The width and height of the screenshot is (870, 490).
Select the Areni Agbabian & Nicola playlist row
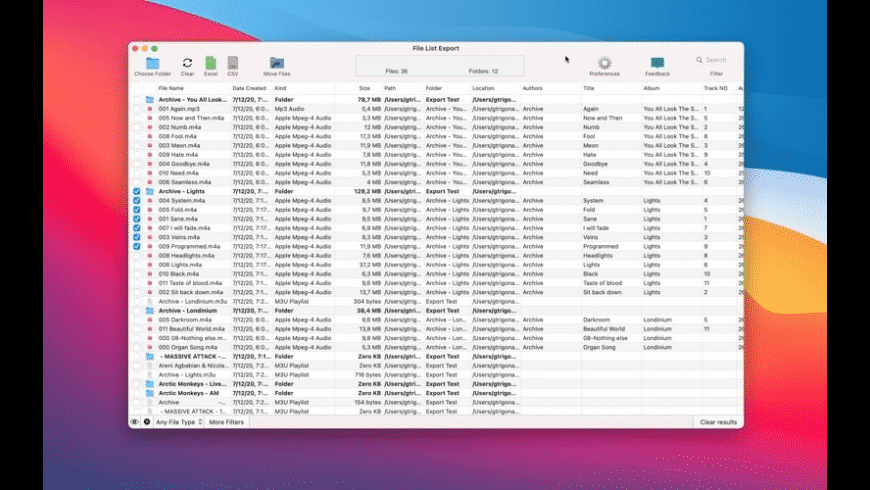click(436, 366)
